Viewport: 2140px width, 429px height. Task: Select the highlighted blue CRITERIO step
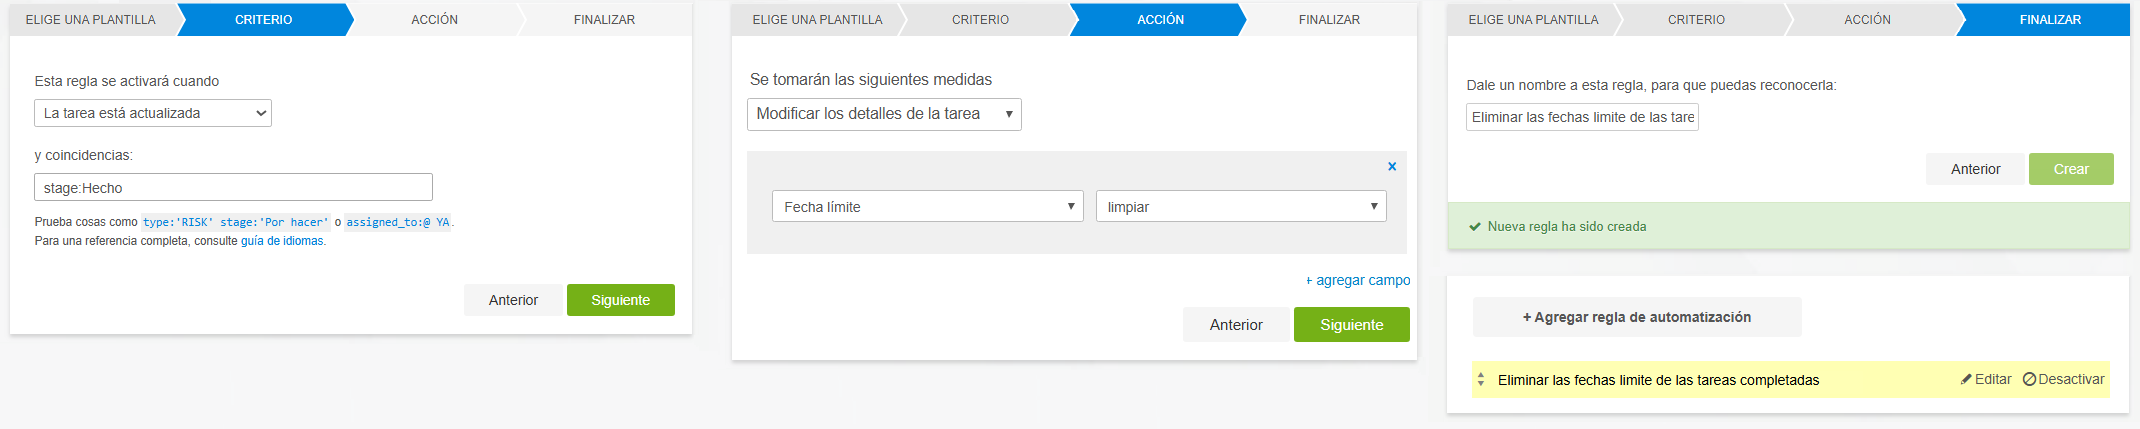[264, 20]
